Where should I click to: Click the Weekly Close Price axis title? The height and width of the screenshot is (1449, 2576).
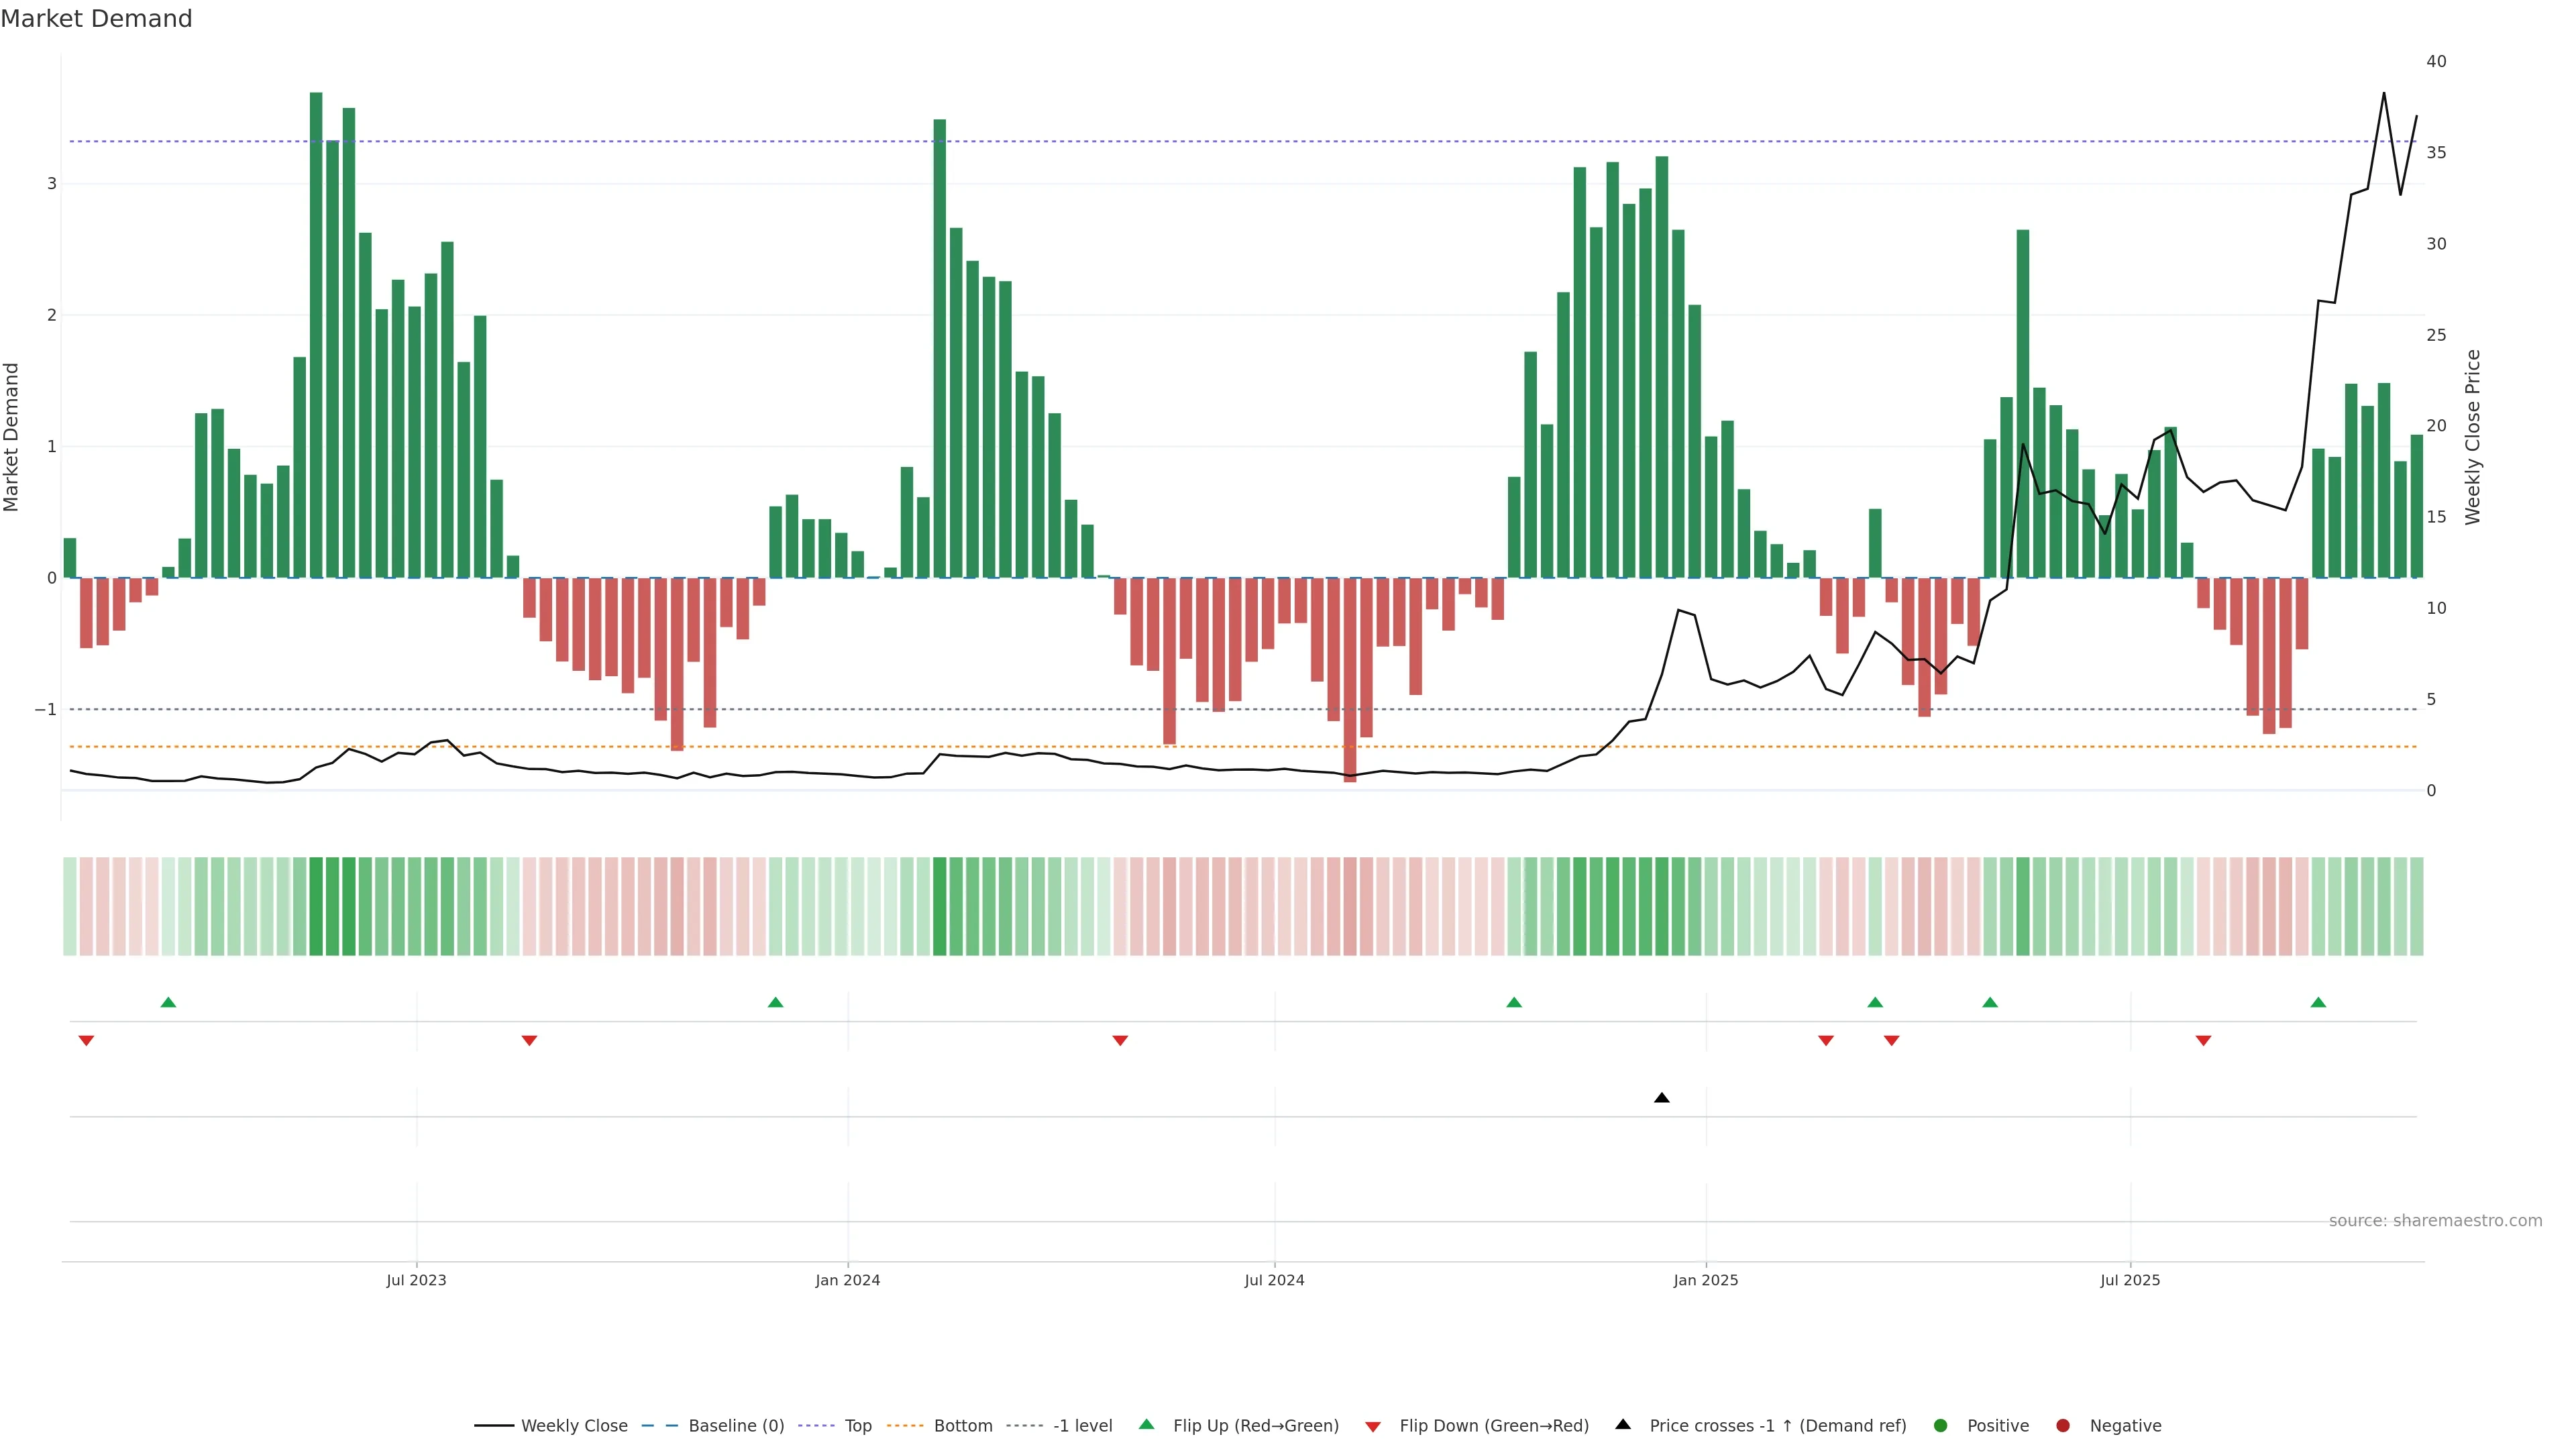point(2472,437)
